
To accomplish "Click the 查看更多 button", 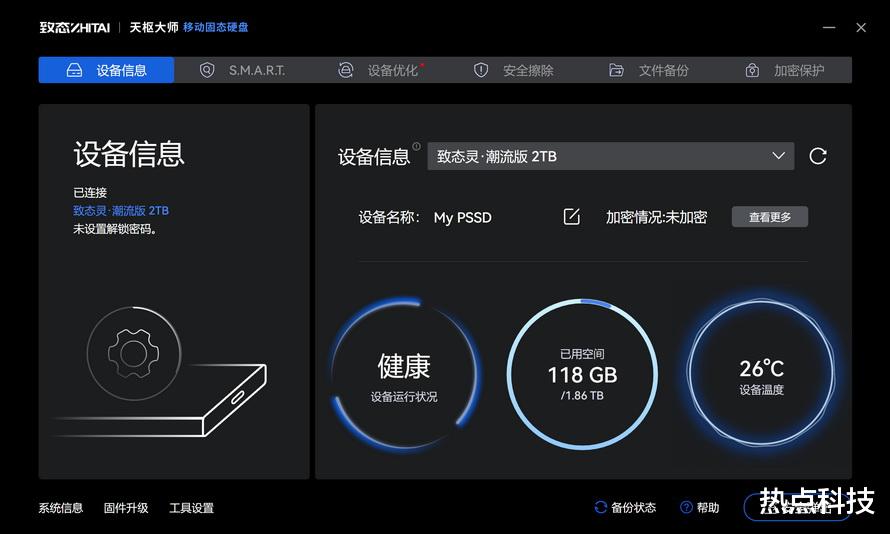I will (770, 217).
